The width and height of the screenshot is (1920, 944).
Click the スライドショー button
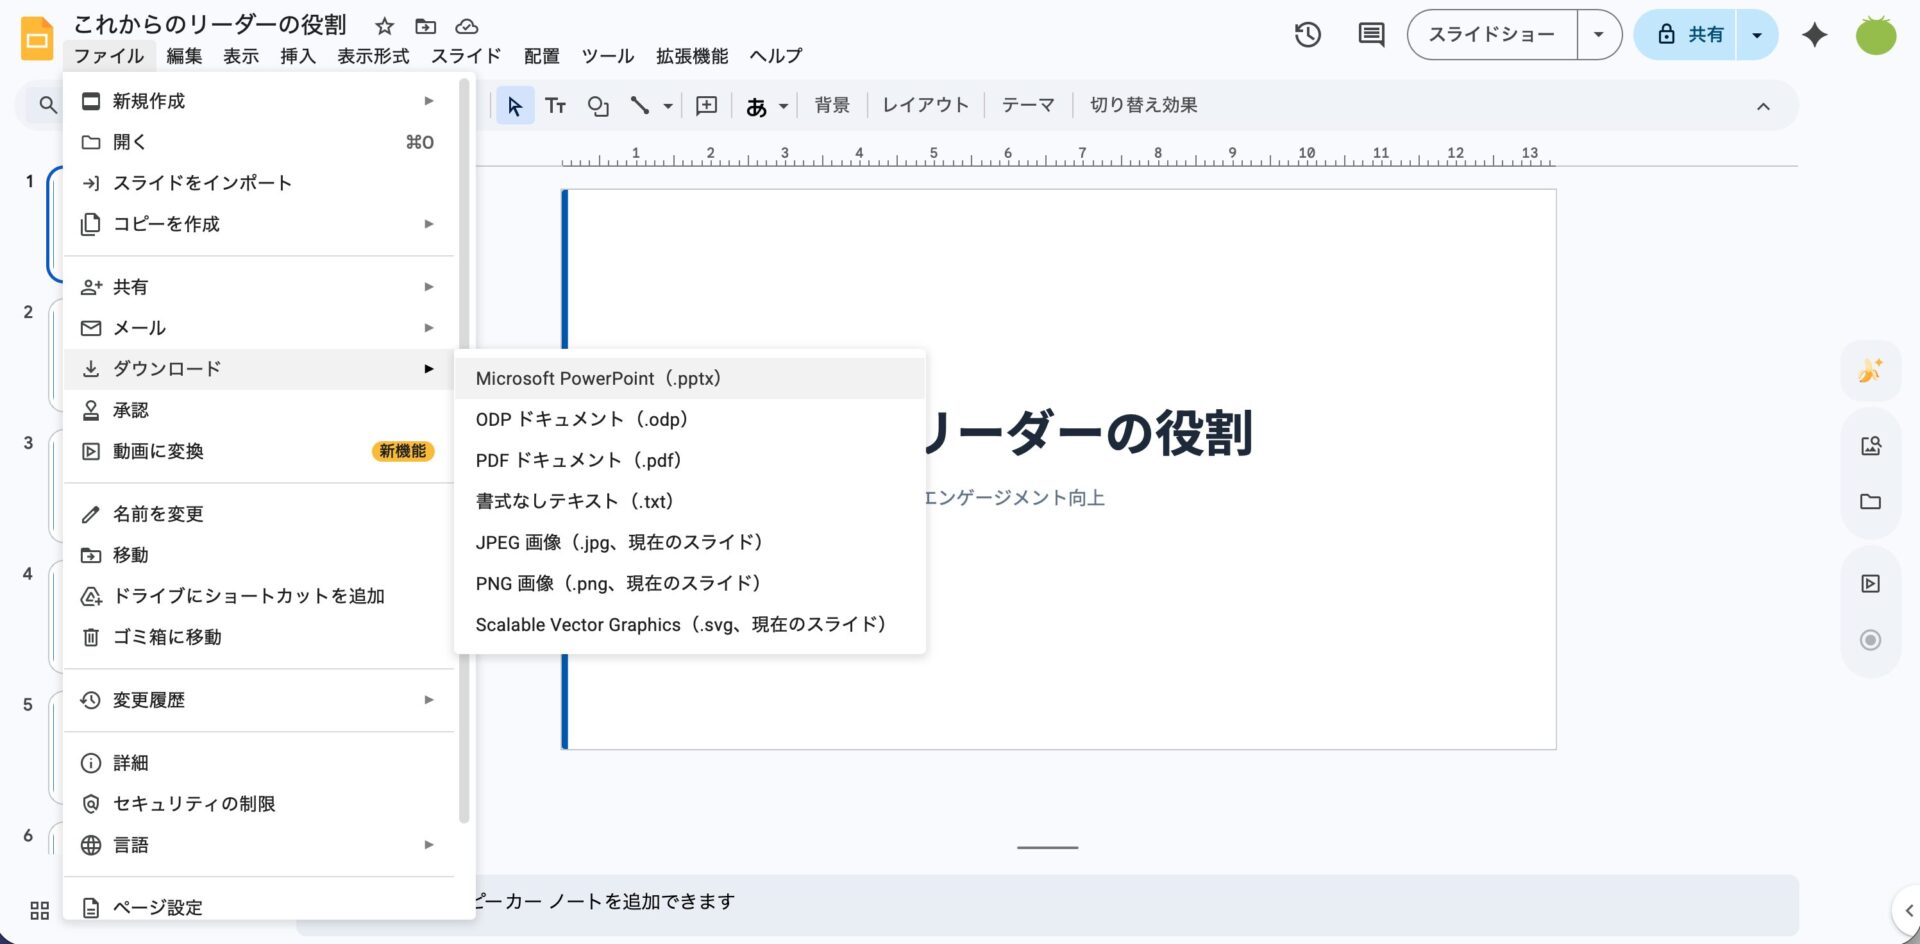click(x=1491, y=35)
